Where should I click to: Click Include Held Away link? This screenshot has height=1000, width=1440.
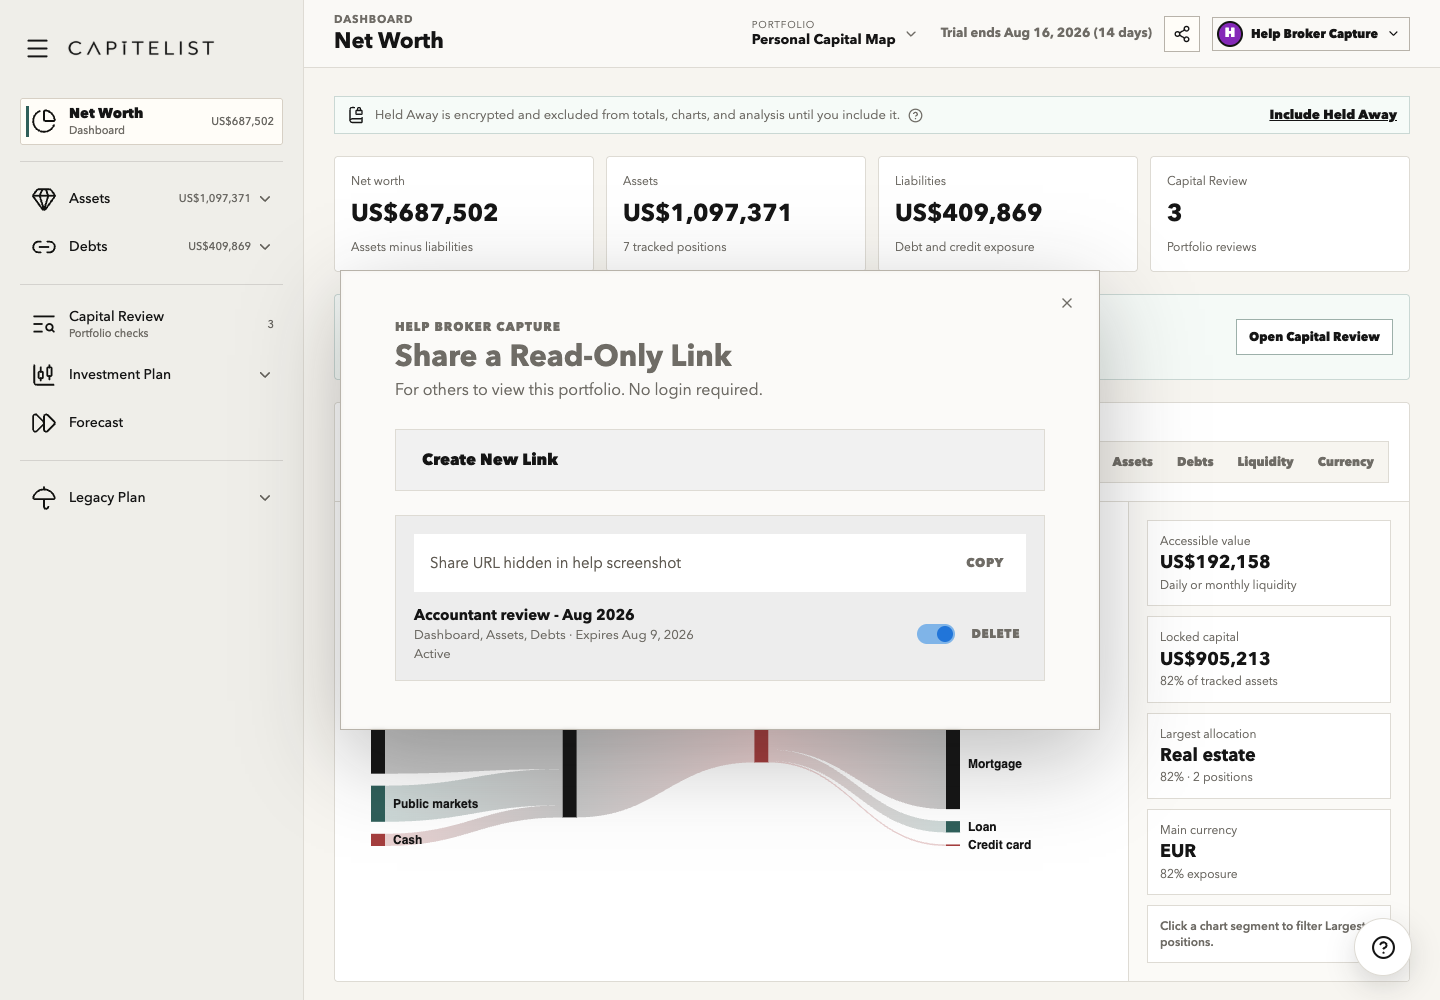(x=1333, y=115)
